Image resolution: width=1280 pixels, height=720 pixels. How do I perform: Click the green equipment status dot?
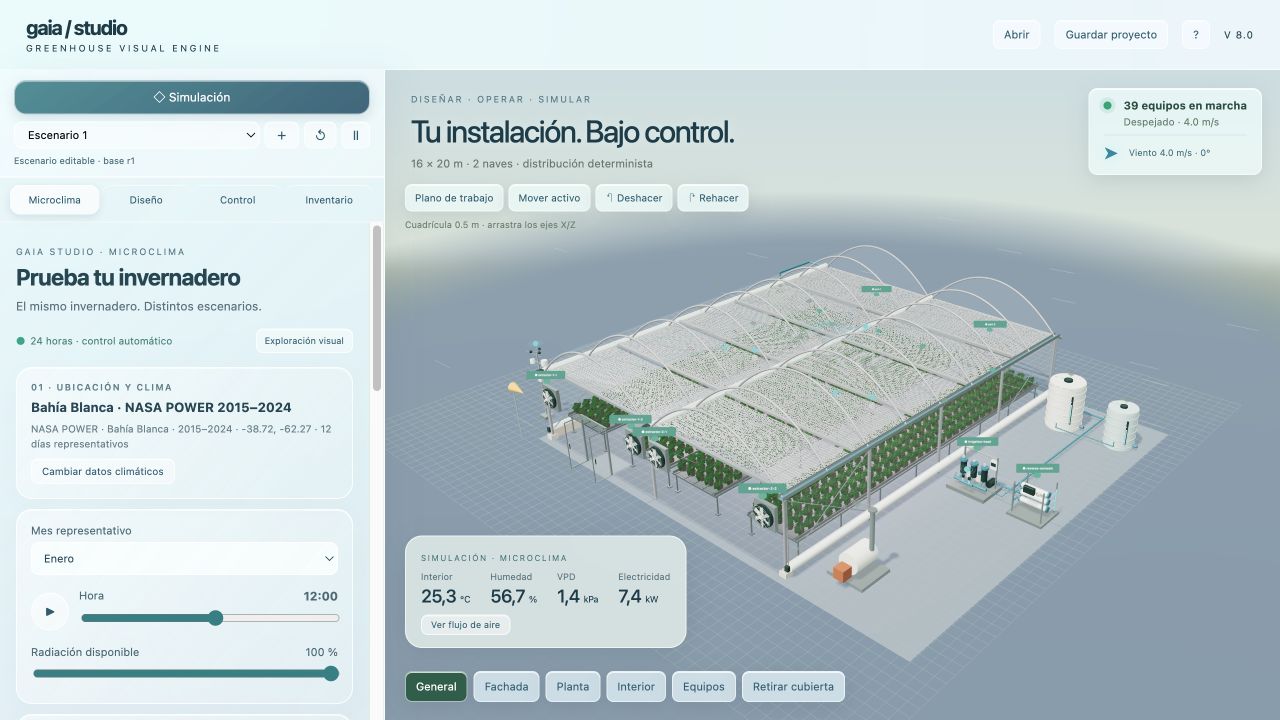click(x=1107, y=105)
